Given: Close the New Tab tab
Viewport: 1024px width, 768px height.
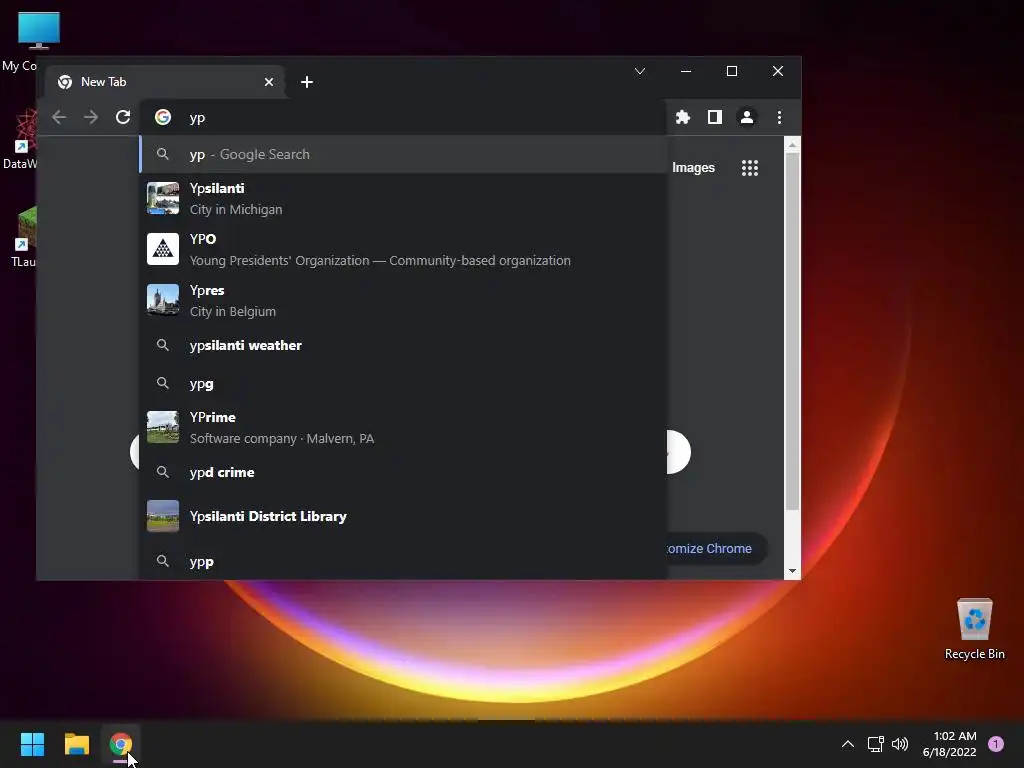Looking at the screenshot, I should (268, 82).
